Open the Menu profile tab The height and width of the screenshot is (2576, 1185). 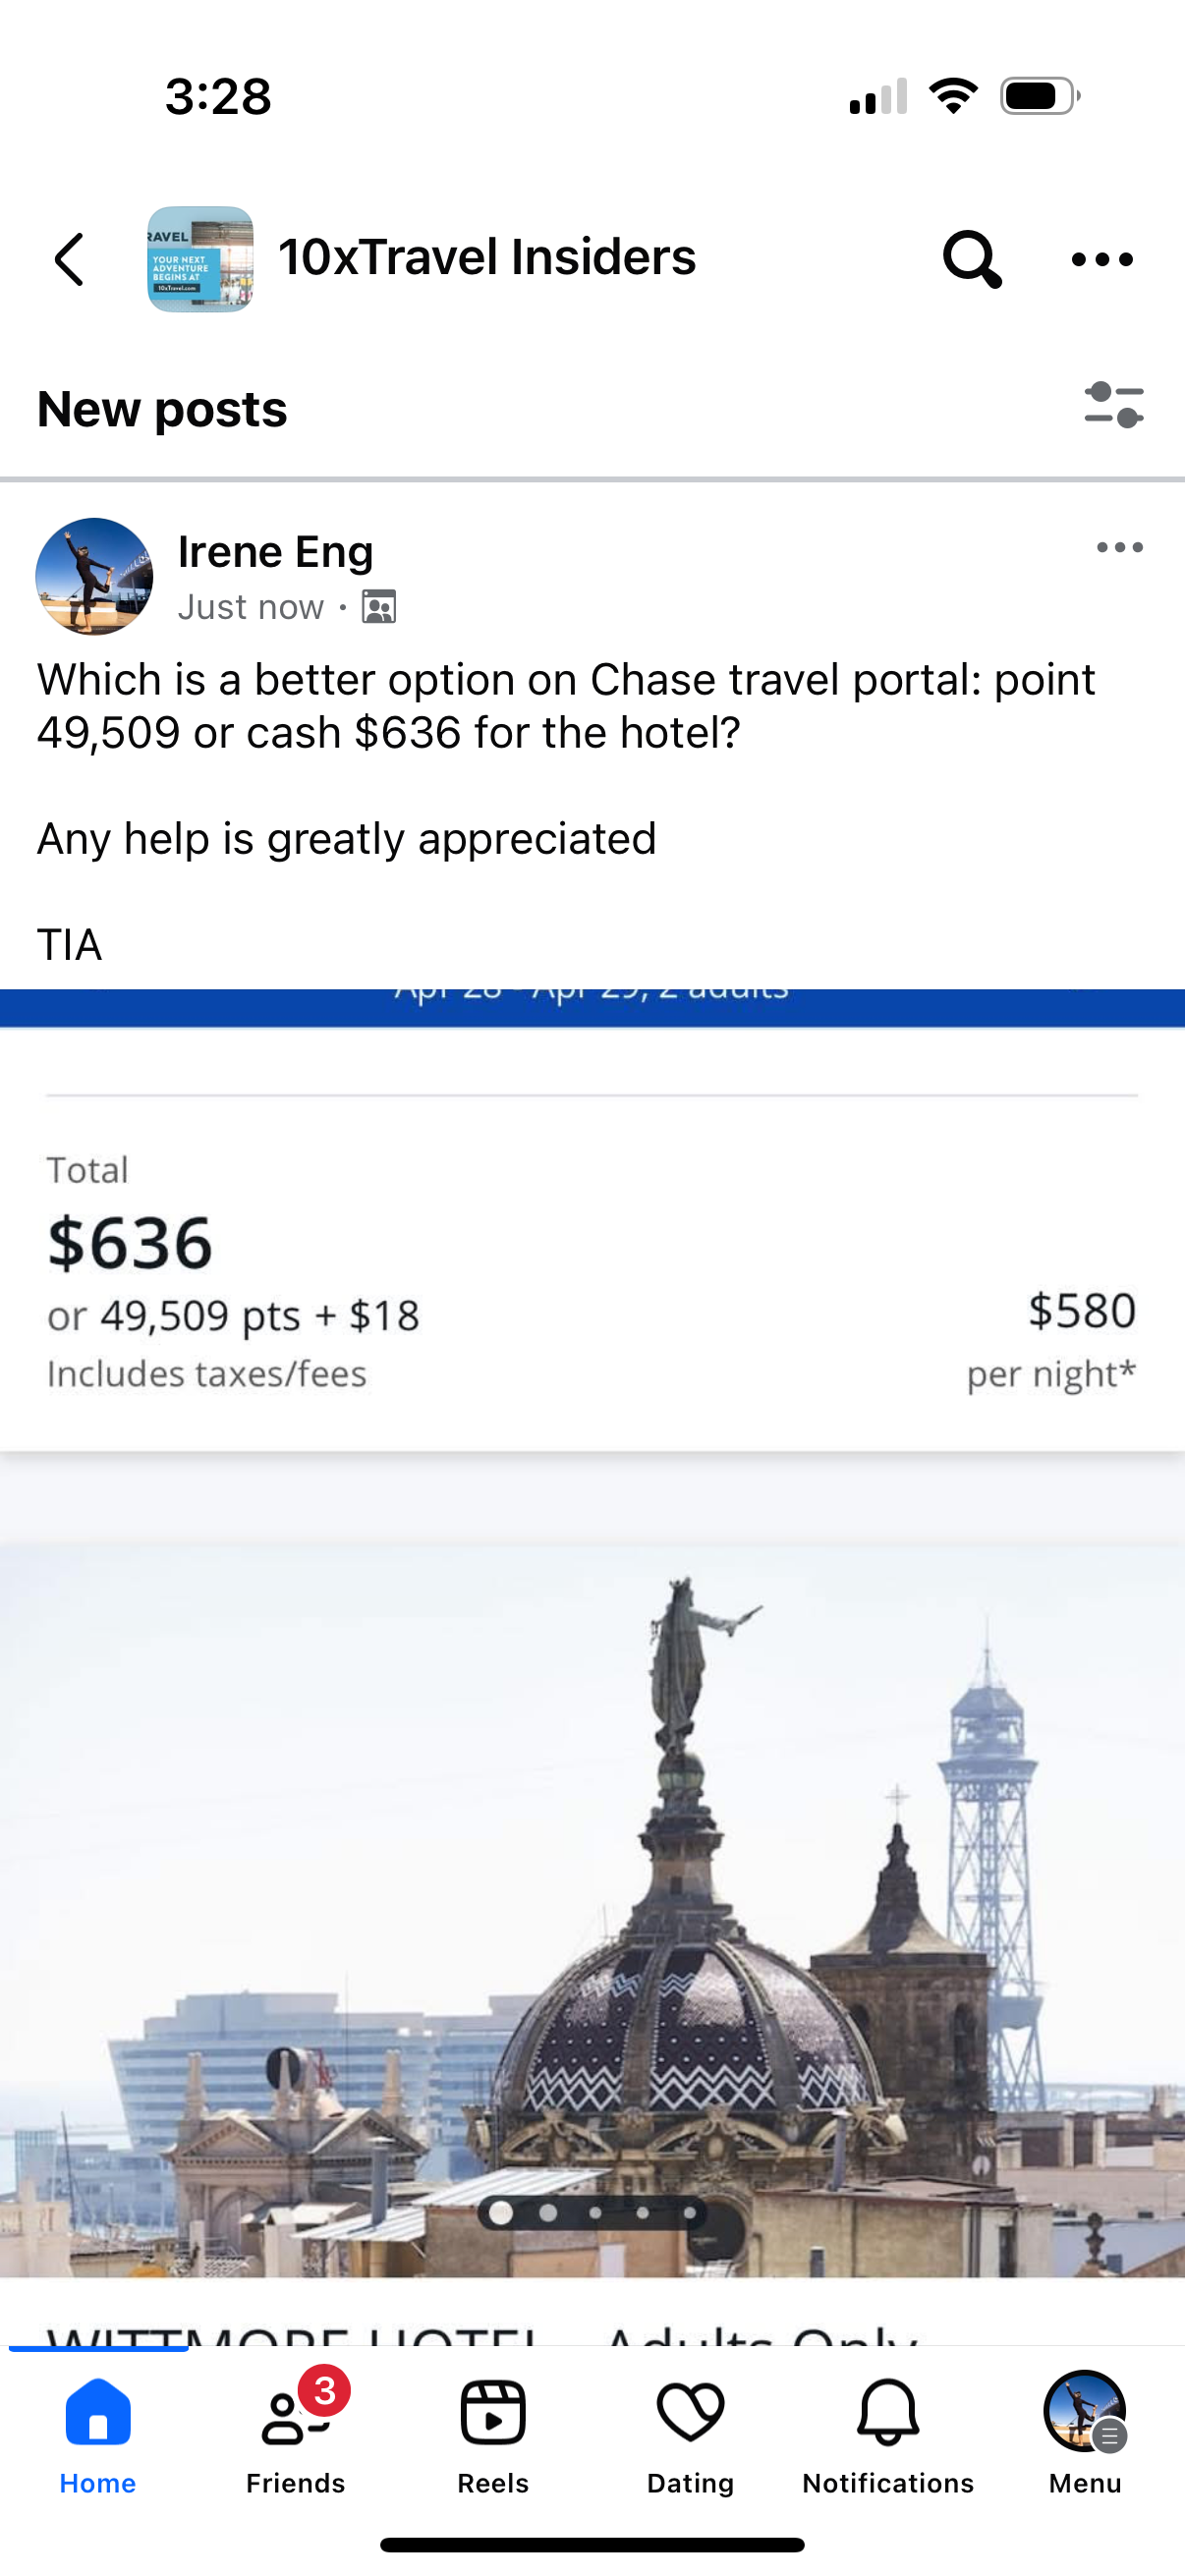(x=1085, y=2435)
